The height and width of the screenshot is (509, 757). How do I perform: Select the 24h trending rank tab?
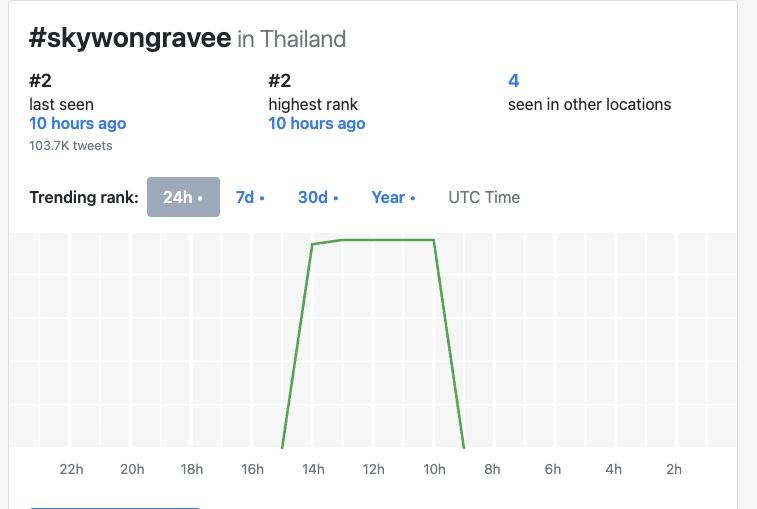[183, 197]
